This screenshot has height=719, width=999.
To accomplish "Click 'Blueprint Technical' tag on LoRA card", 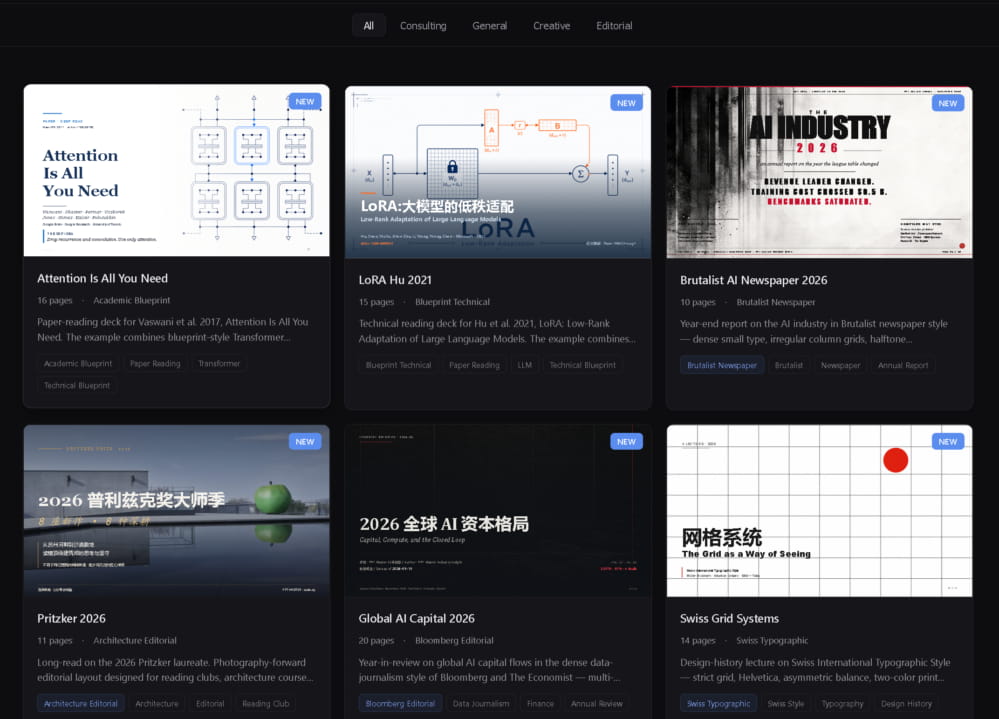I will [x=398, y=365].
